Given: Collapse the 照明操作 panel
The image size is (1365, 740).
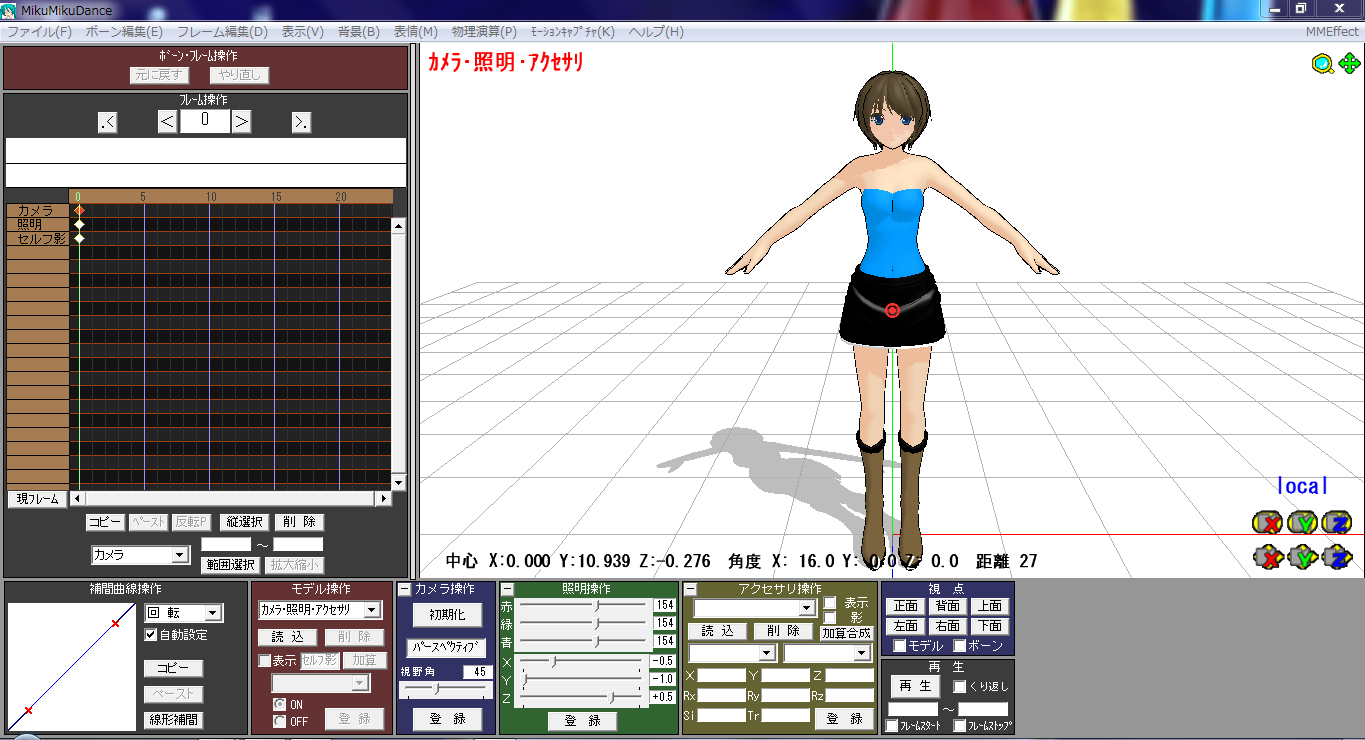Looking at the screenshot, I should pyautogui.click(x=507, y=590).
